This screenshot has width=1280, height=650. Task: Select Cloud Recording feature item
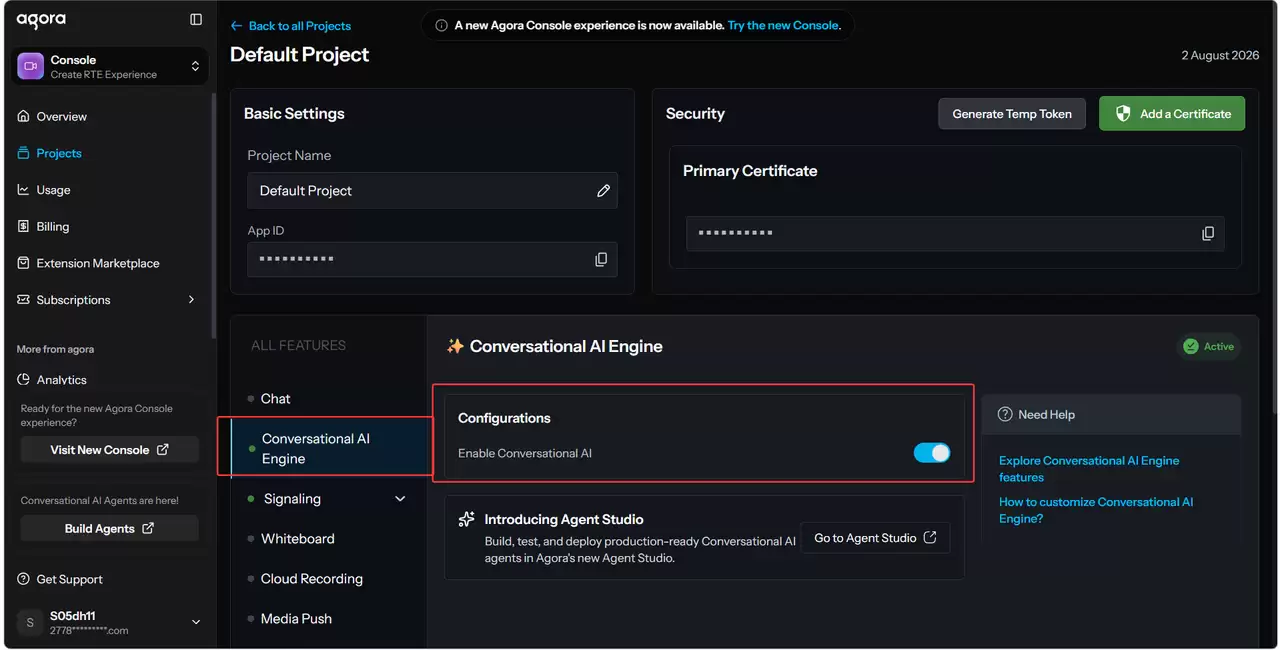pos(312,579)
